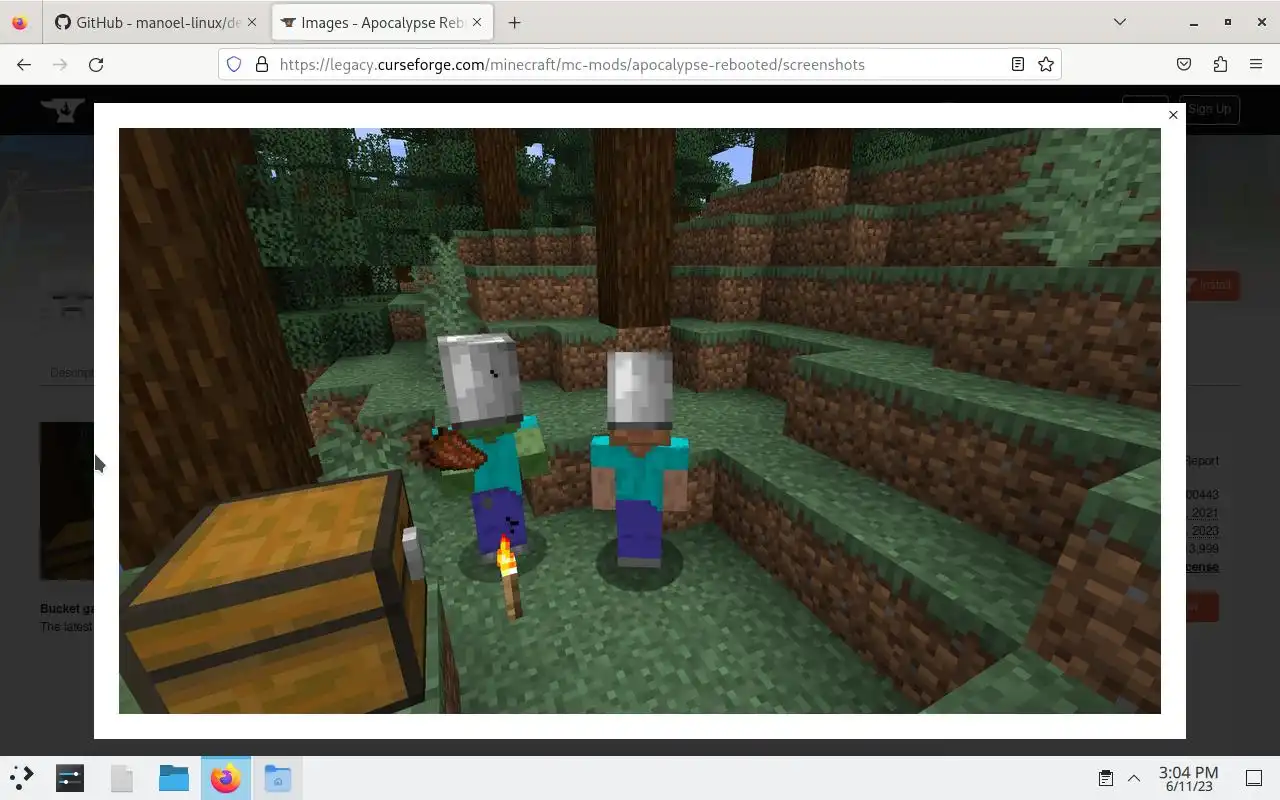Open the clock showing 3:04 PM

click(x=1188, y=778)
